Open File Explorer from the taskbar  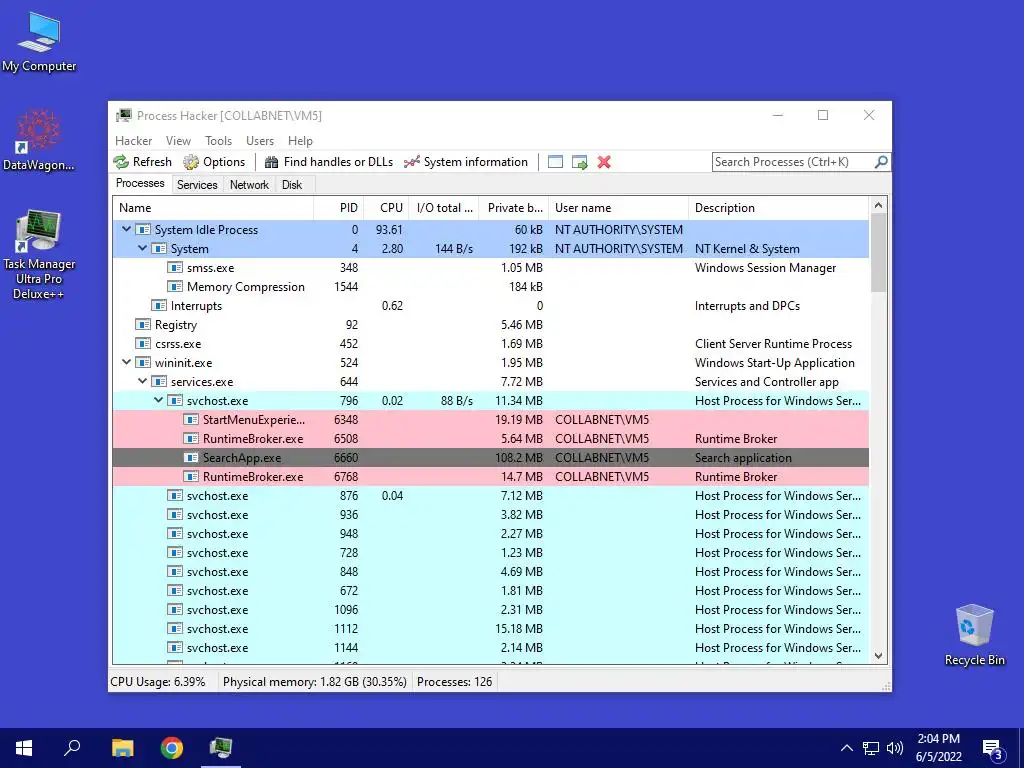click(122, 748)
